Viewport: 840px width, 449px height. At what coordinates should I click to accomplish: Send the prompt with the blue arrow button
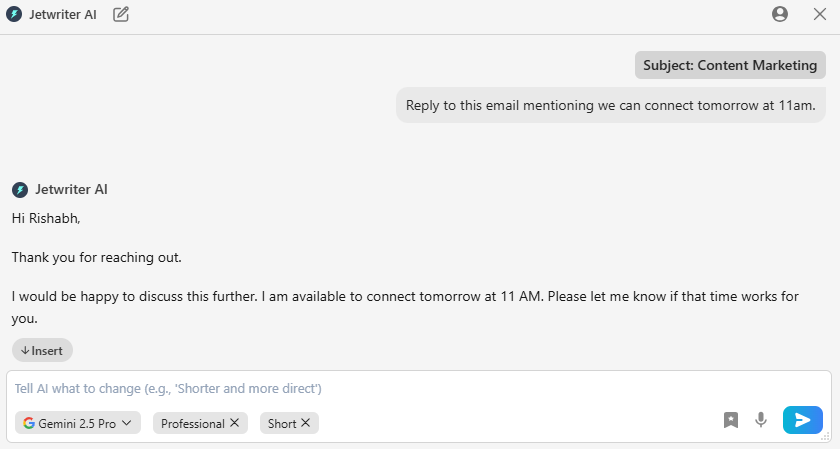(x=802, y=420)
